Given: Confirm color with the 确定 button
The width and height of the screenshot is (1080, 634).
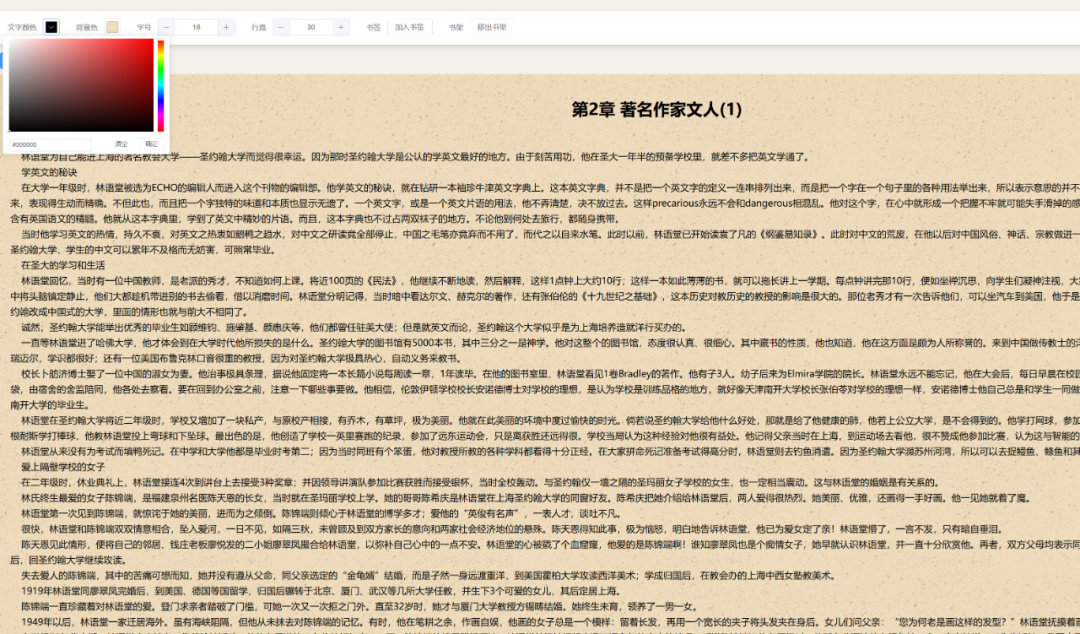Looking at the screenshot, I should [x=152, y=144].
